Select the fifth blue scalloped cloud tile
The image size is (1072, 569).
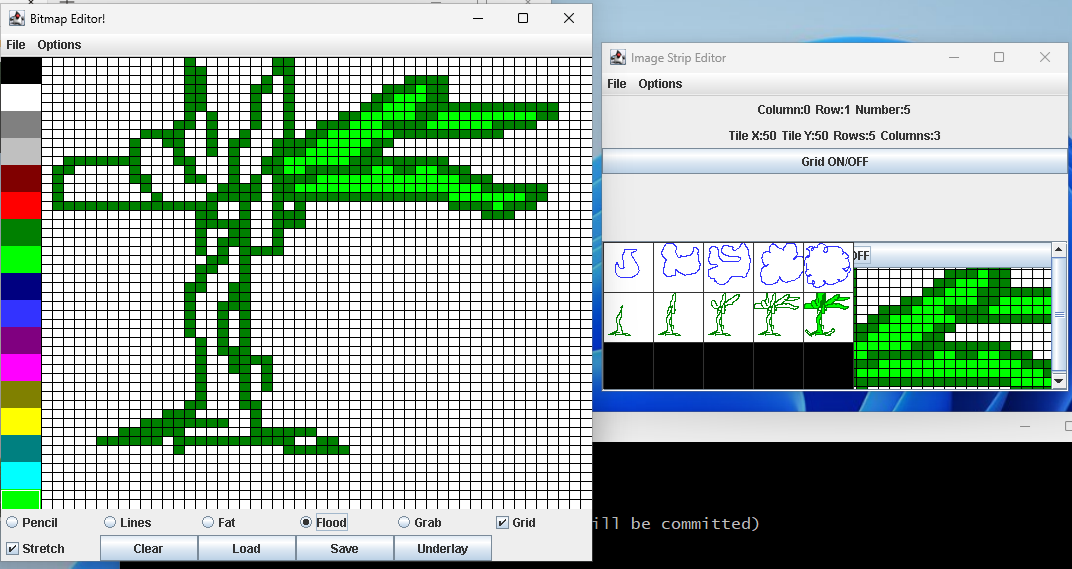click(829, 267)
